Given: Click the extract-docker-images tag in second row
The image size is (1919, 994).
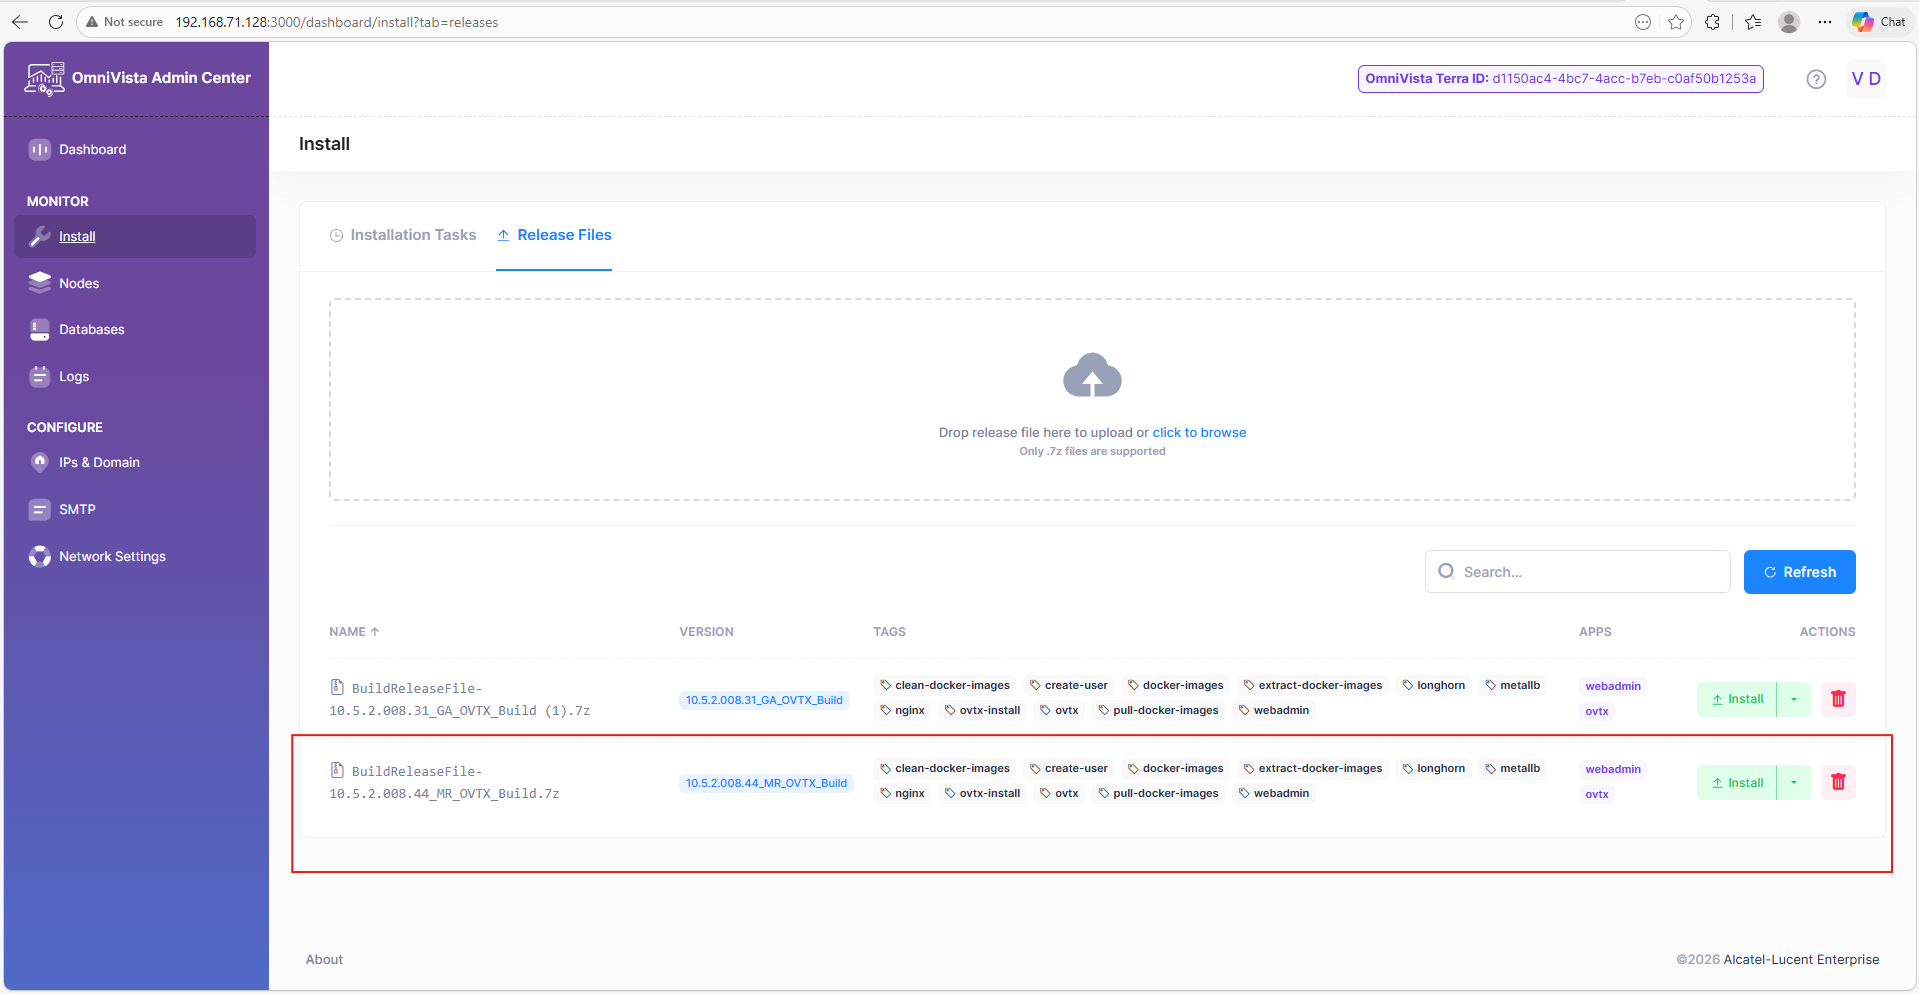Looking at the screenshot, I should 1312,768.
